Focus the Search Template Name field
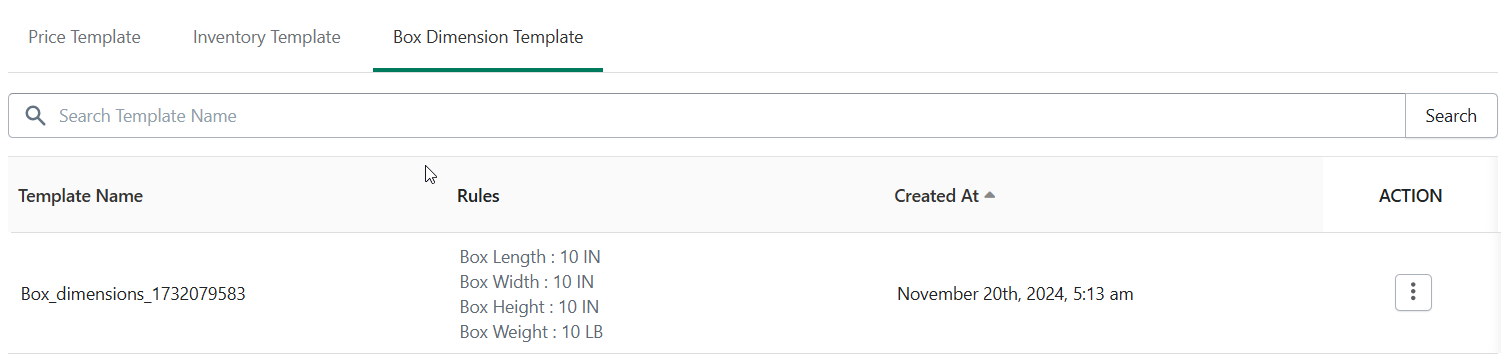This screenshot has width=1505, height=361. click(730, 116)
